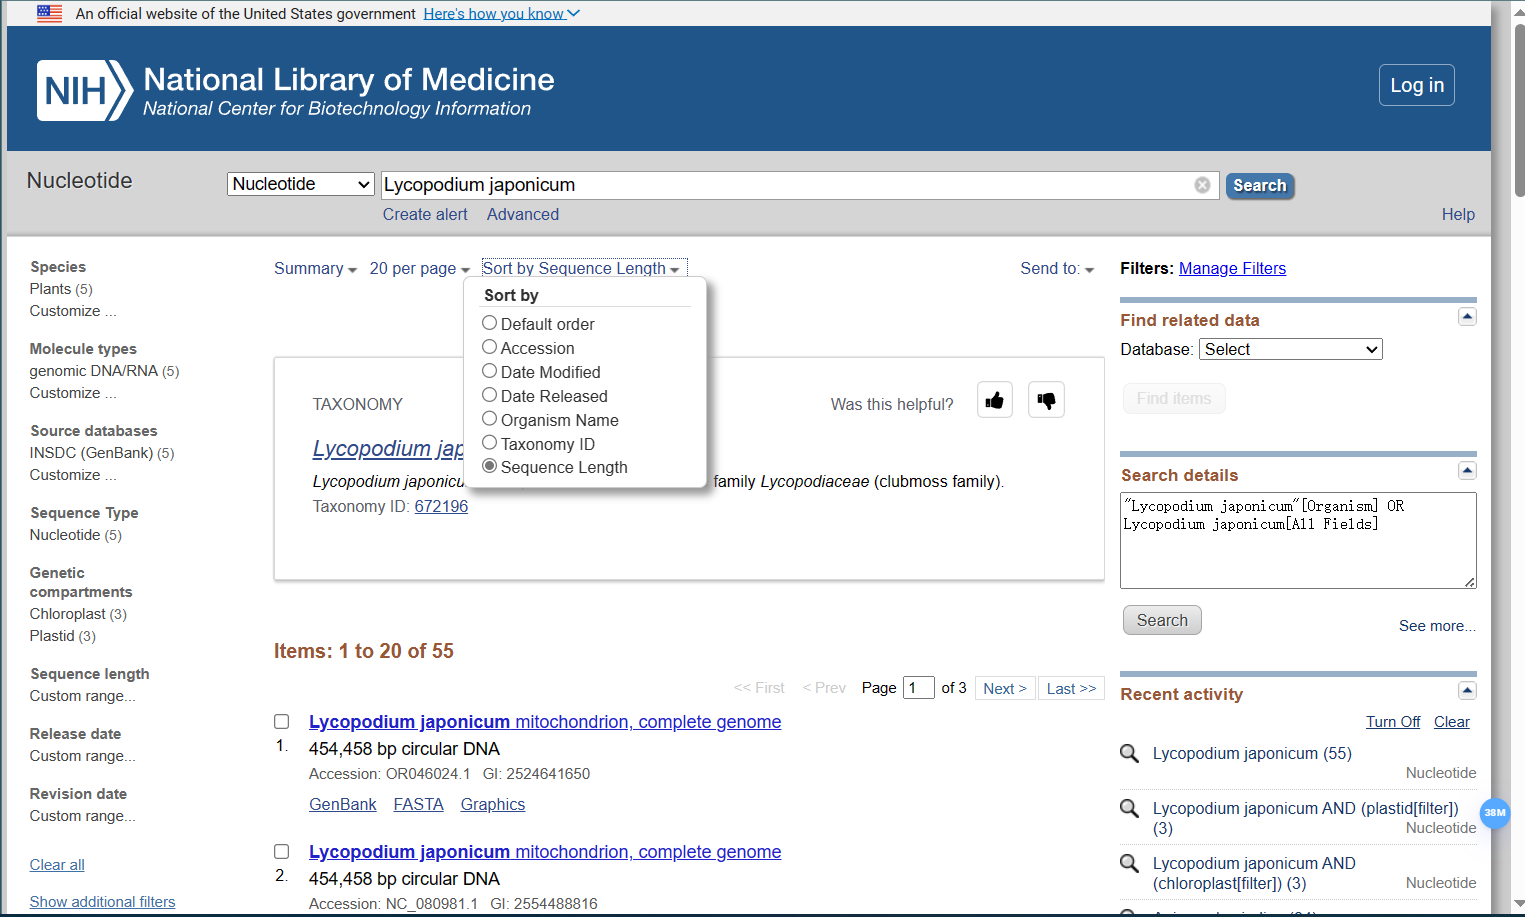Click magnifier icon beside Lycopodium japonicum (55)
This screenshot has height=917, width=1525.
click(1129, 754)
